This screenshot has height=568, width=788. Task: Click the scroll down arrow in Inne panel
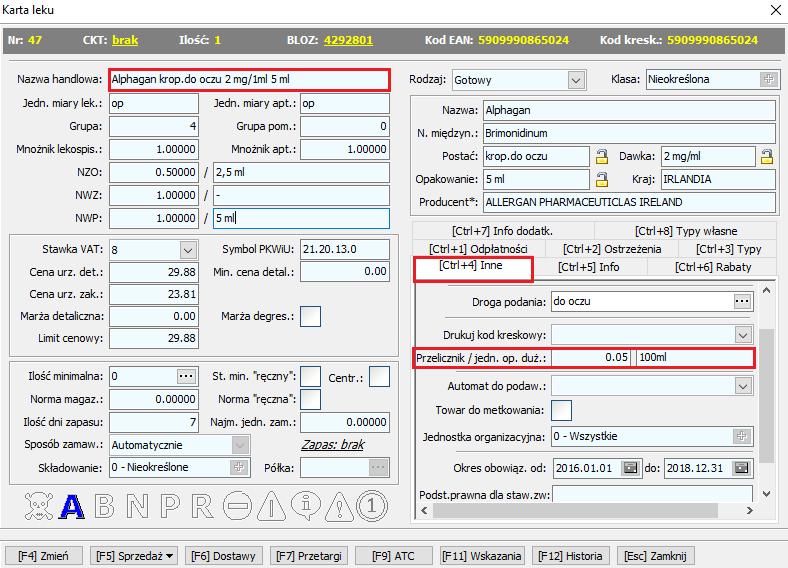766,494
